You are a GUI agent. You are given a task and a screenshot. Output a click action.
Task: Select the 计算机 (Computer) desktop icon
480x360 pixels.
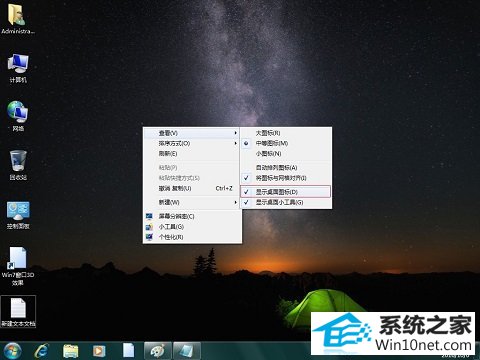pos(18,68)
